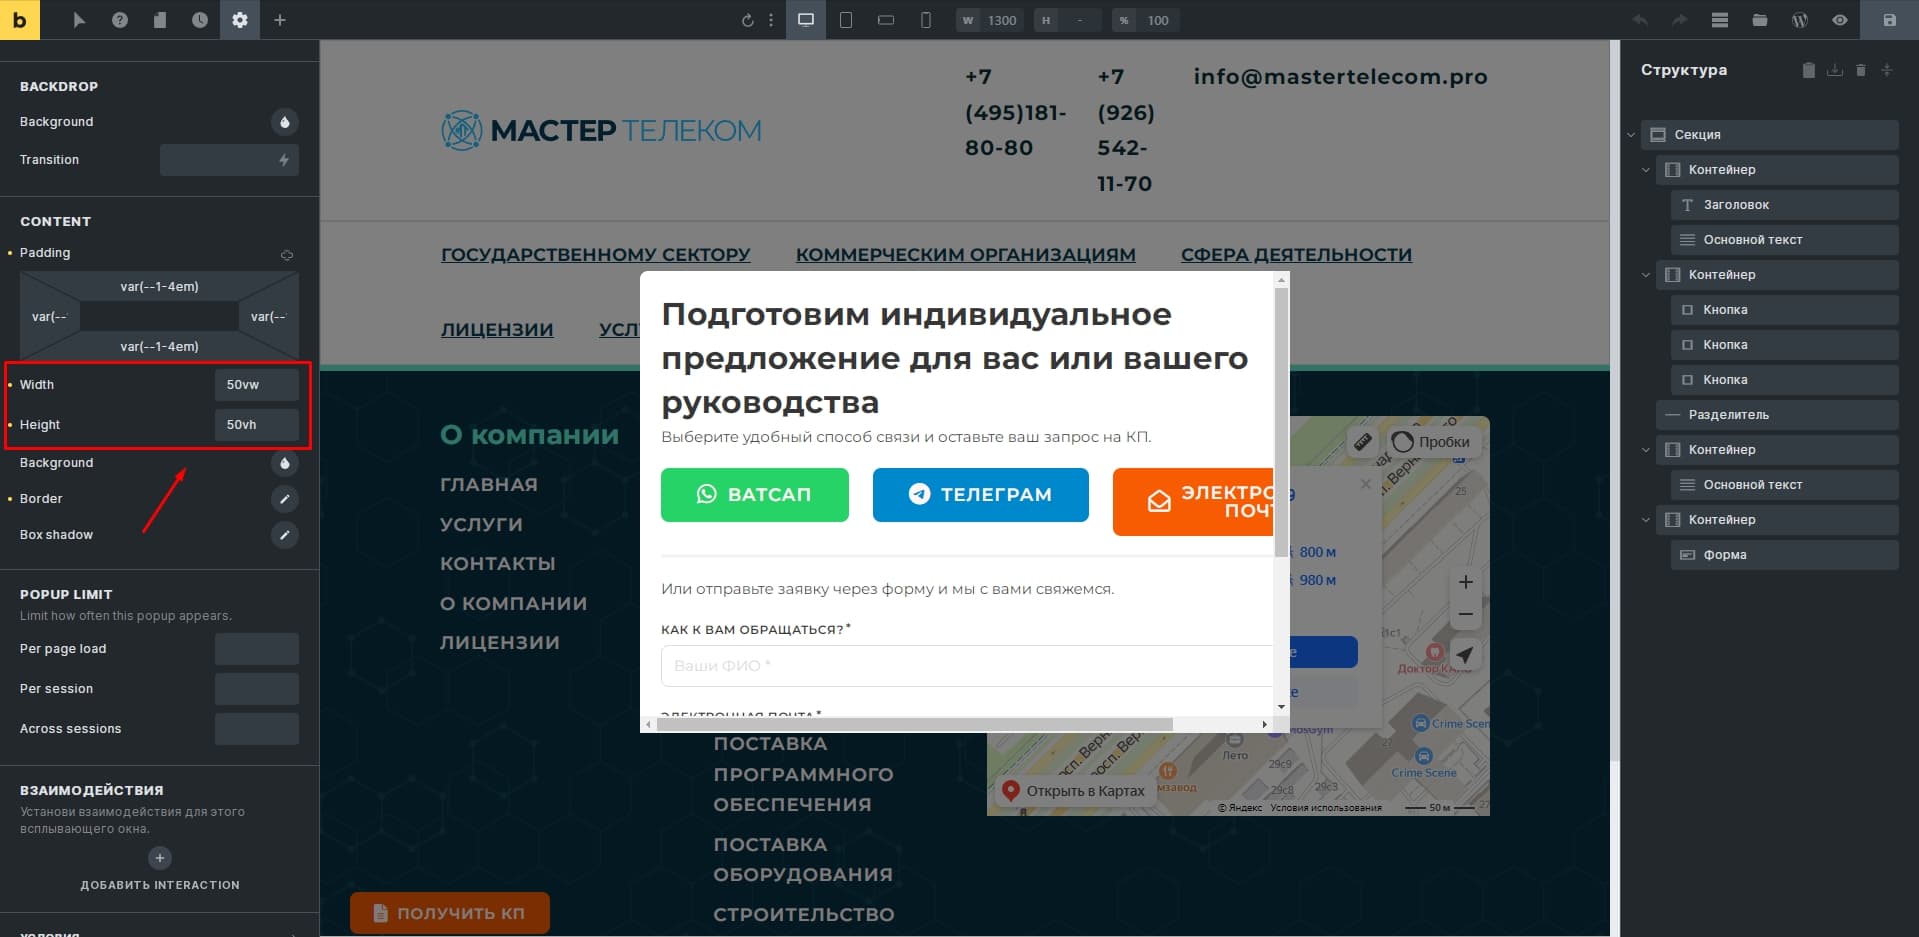Switch to mobile portrait breakpoint icon
The height and width of the screenshot is (937, 1919).
tap(926, 20)
